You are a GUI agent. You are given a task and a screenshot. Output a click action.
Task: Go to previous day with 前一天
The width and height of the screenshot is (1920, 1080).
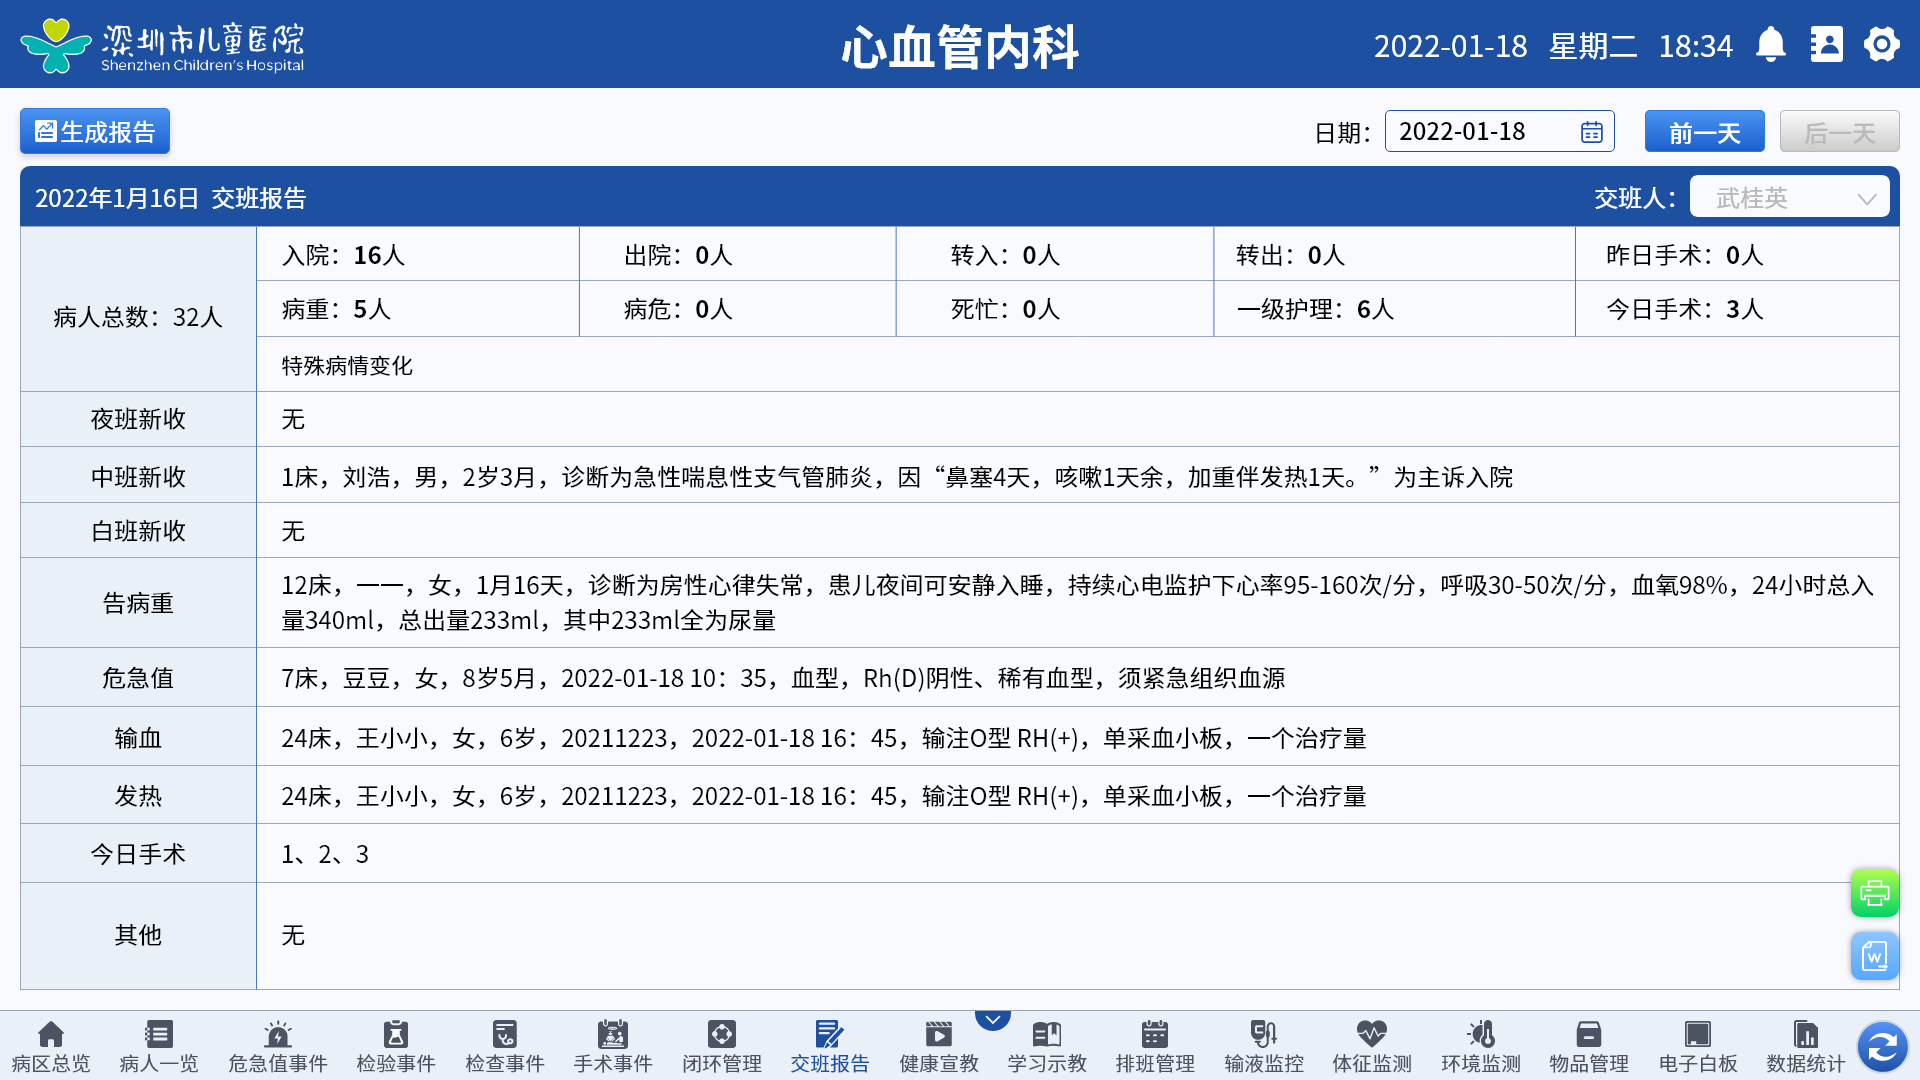(x=1704, y=132)
